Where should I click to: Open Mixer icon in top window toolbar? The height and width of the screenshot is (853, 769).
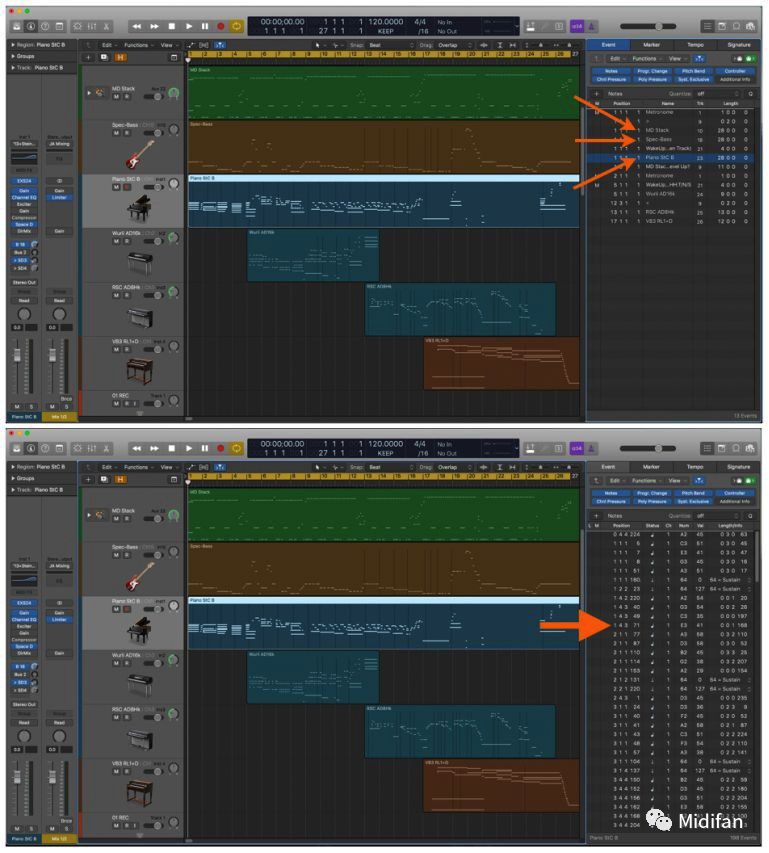pyautogui.click(x=92, y=26)
